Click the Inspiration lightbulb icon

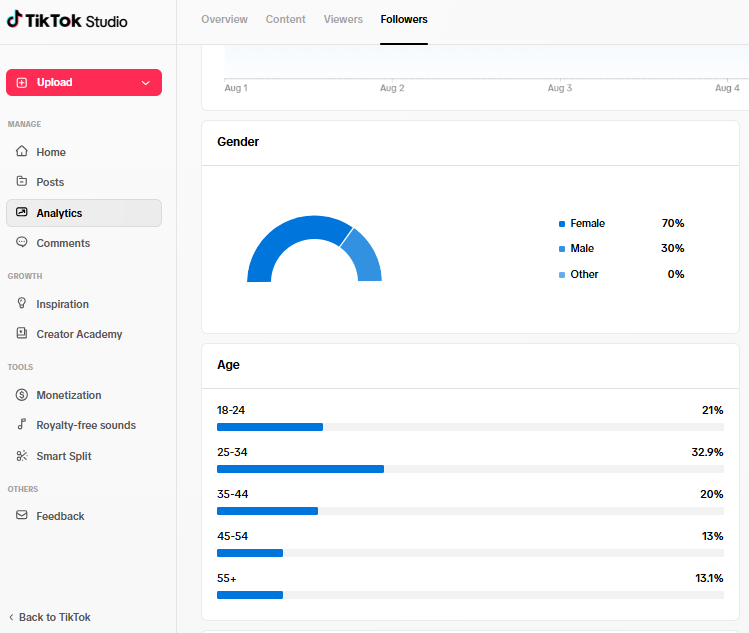tap(21, 303)
